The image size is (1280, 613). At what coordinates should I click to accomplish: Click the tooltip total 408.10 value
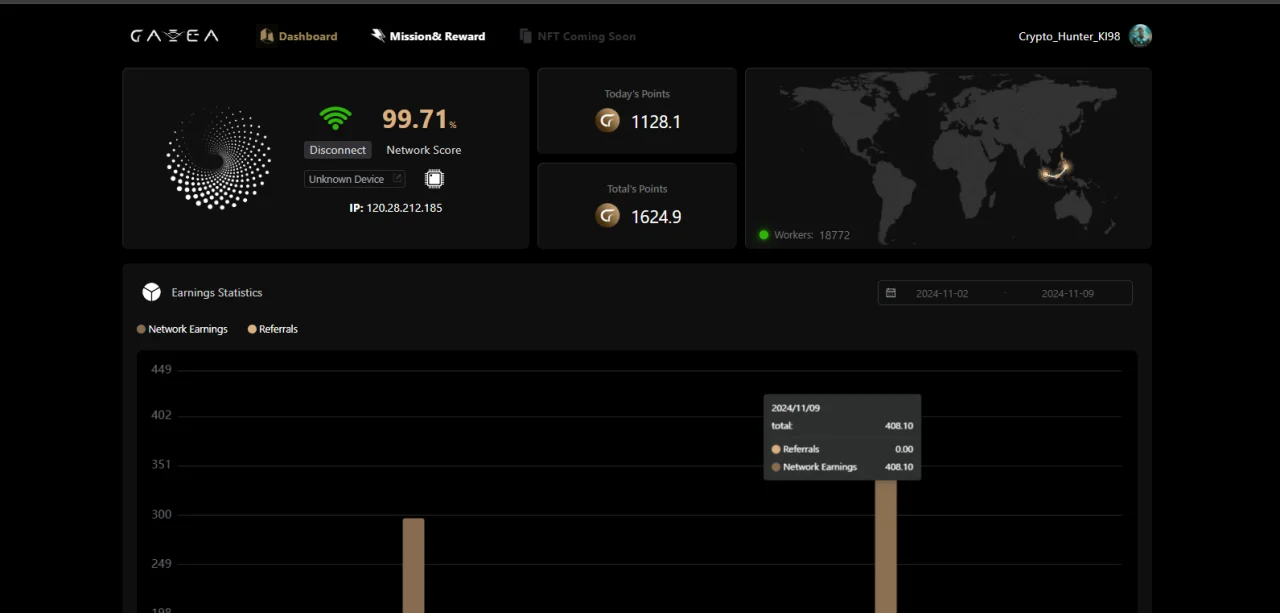[899, 426]
